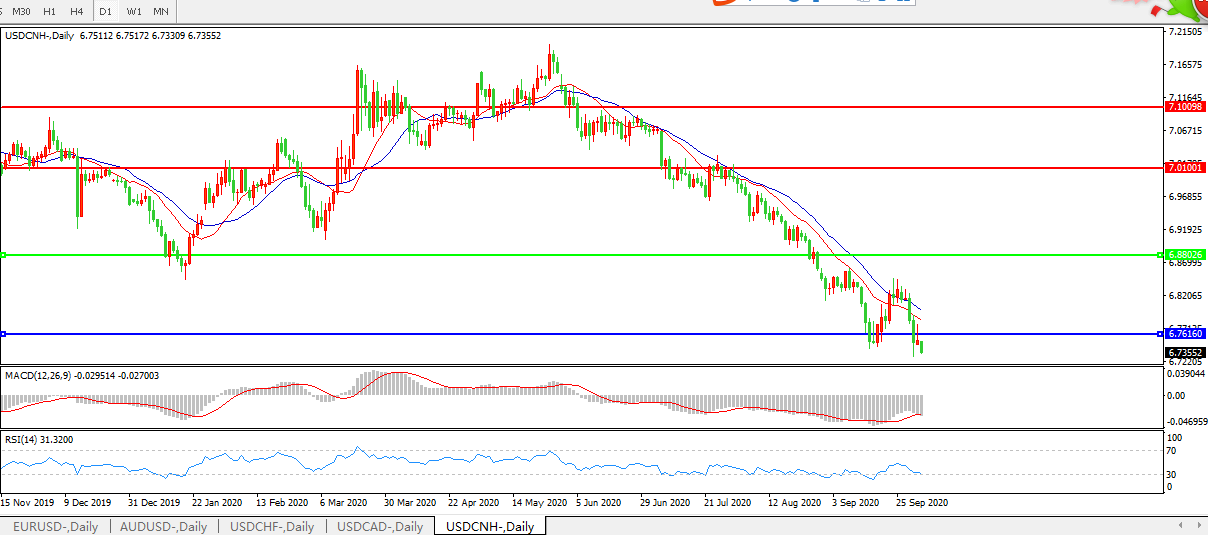Select the red 7.01001 price label
Screen dimensions: 1208x535
1184,168
